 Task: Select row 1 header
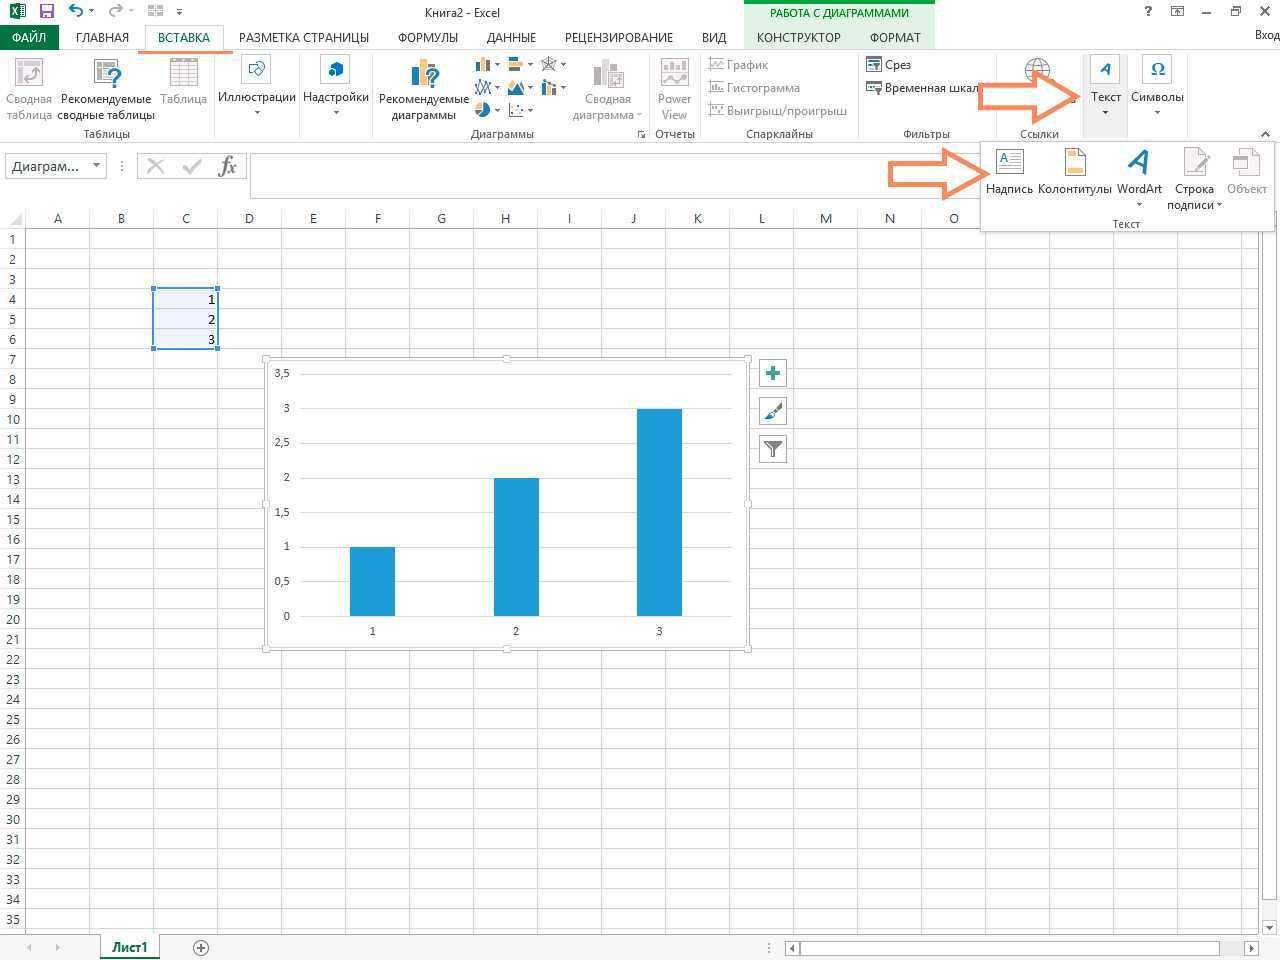13,239
